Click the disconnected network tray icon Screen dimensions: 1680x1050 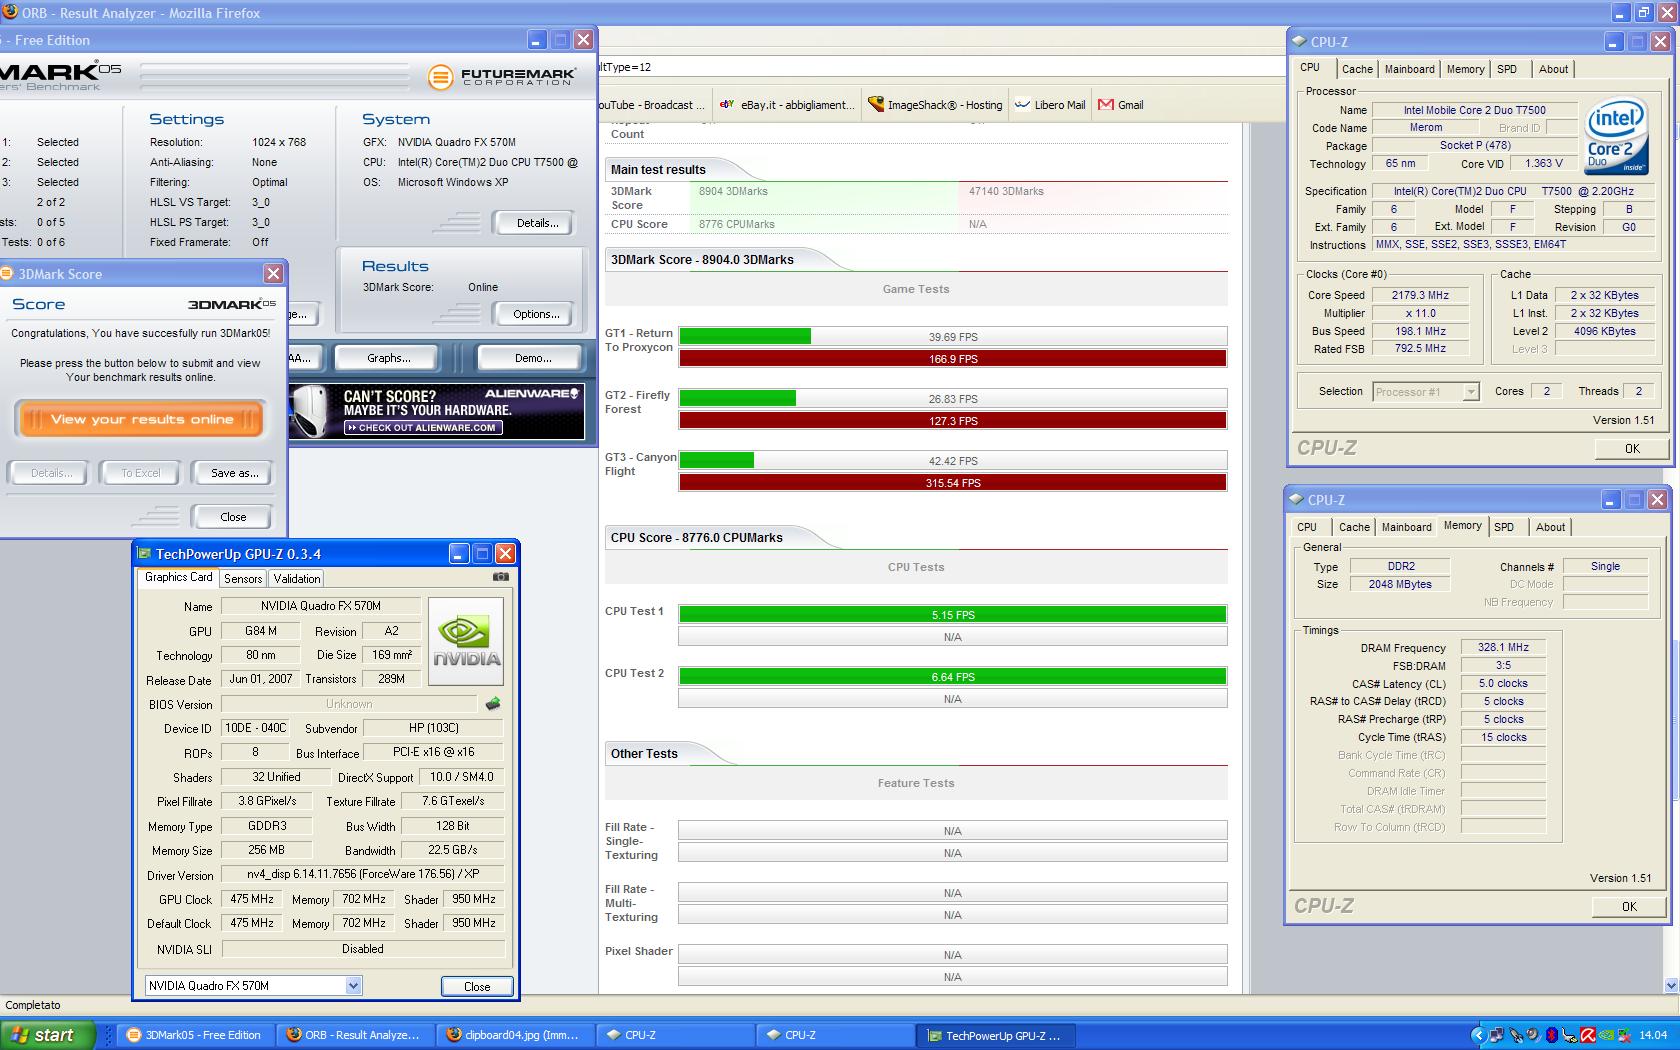[1624, 1035]
